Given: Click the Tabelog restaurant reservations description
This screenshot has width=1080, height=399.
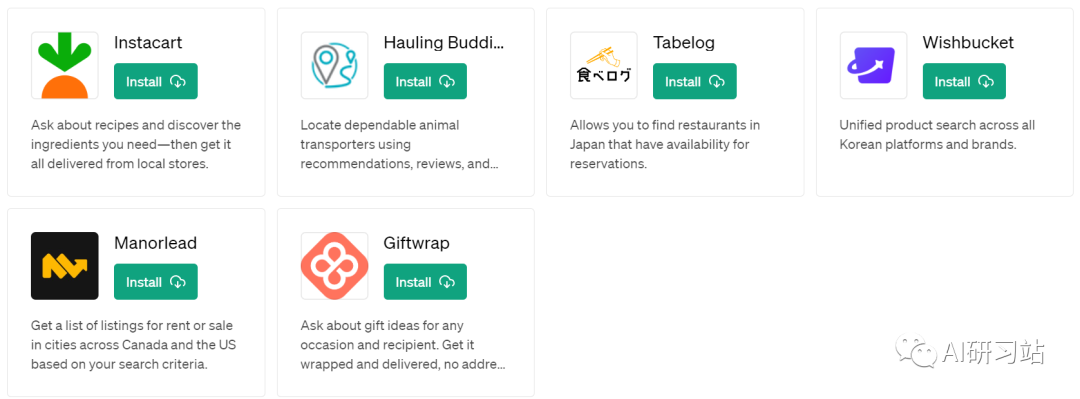Looking at the screenshot, I should click(665, 145).
